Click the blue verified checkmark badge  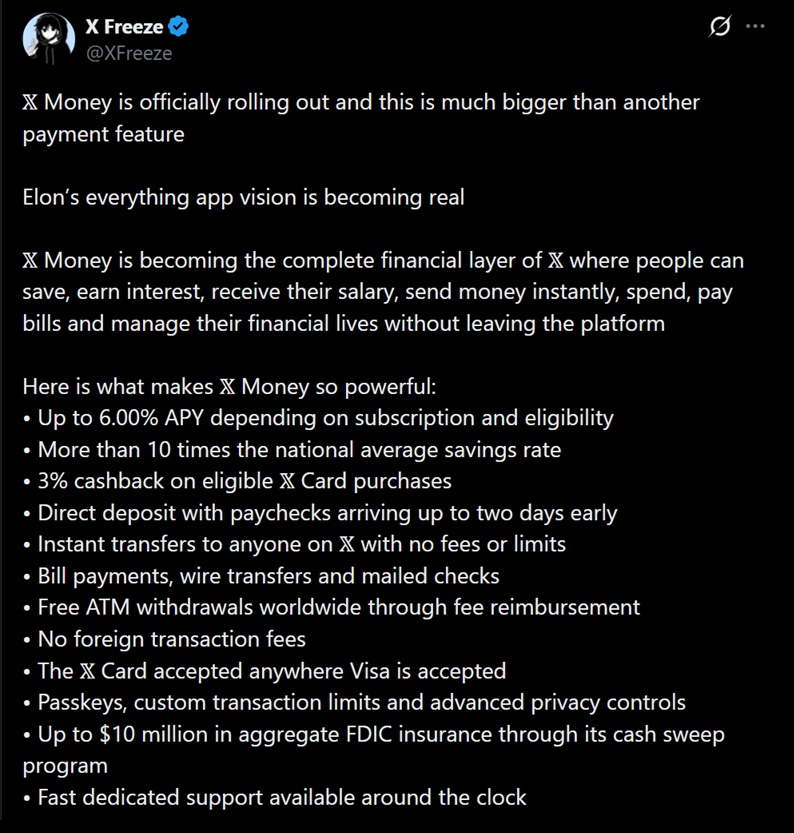(x=178, y=27)
